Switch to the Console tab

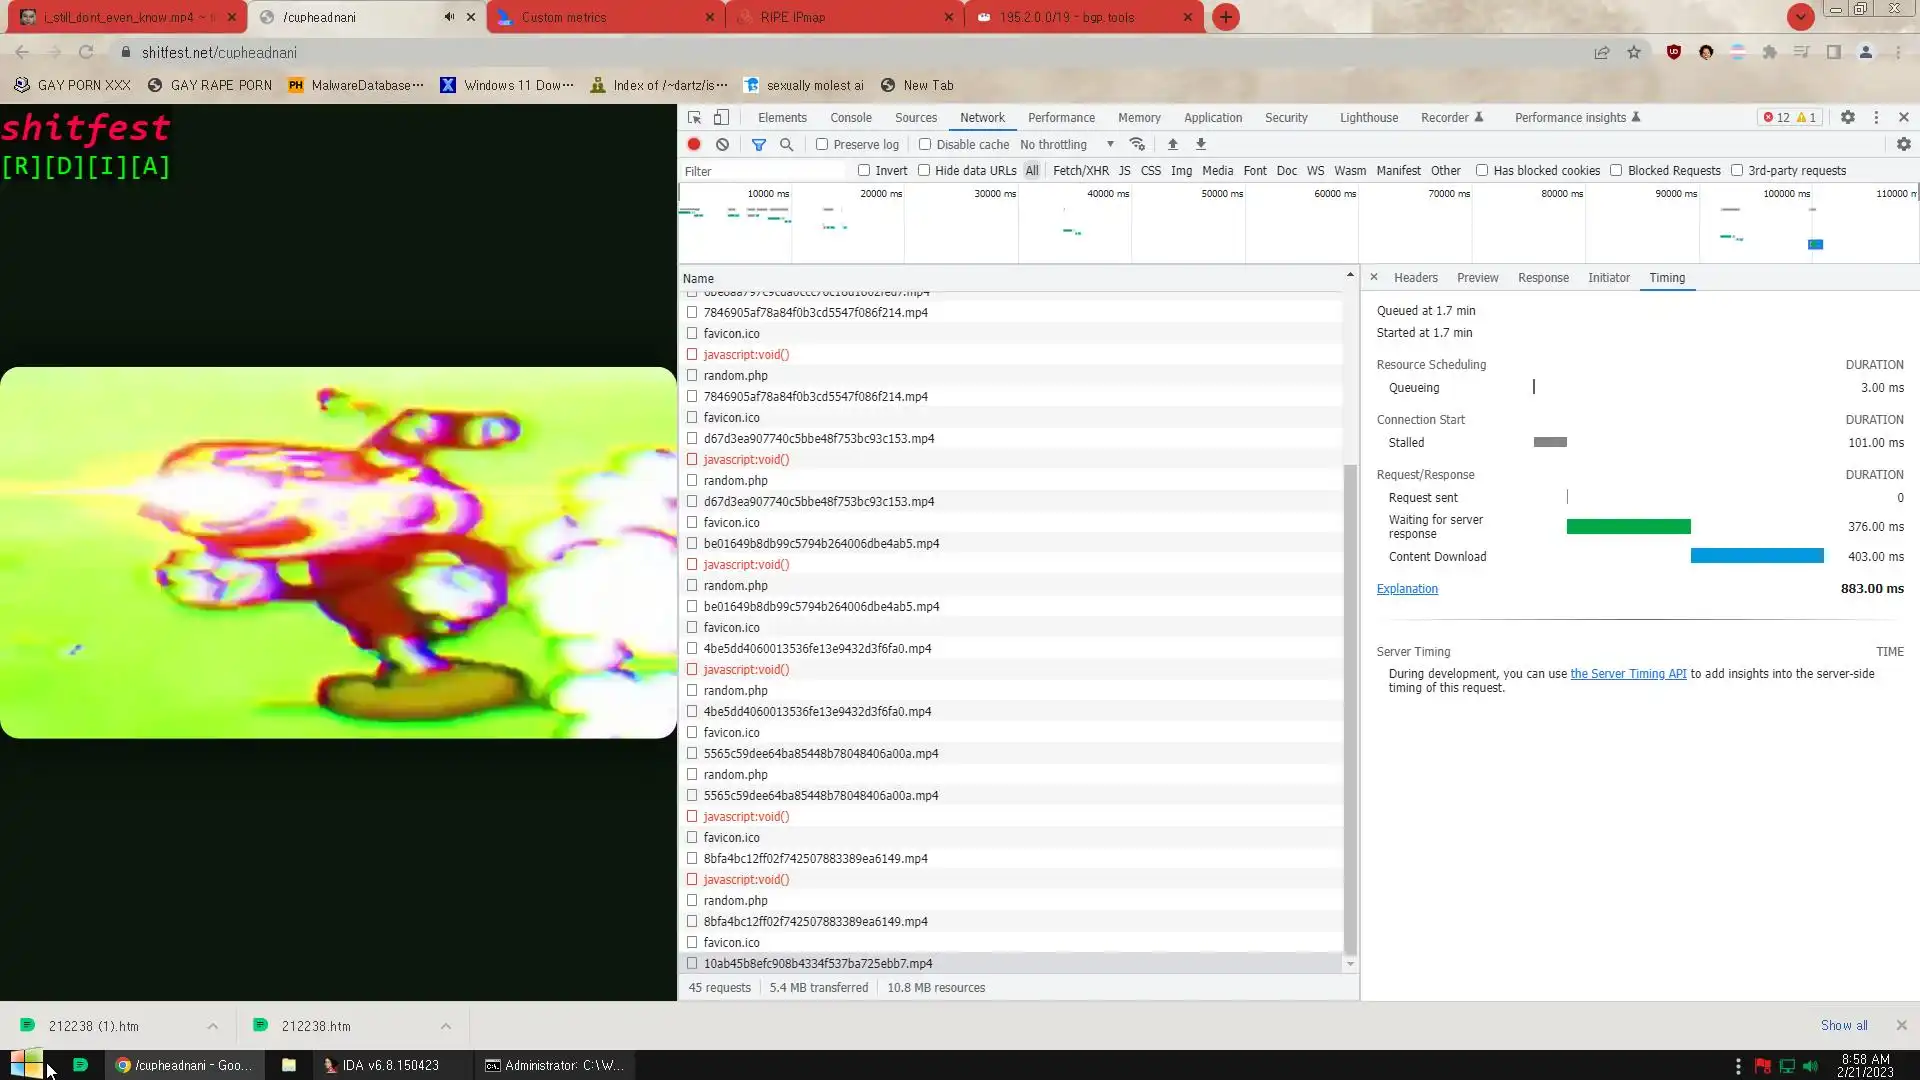851,117
